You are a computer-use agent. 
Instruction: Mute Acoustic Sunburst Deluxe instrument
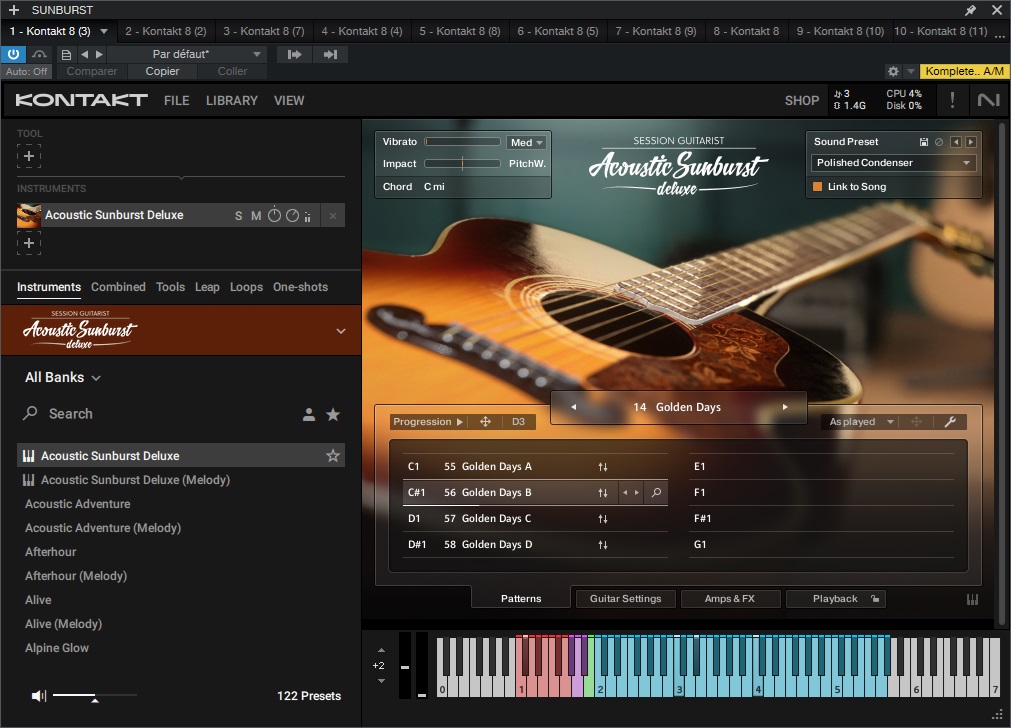point(256,216)
